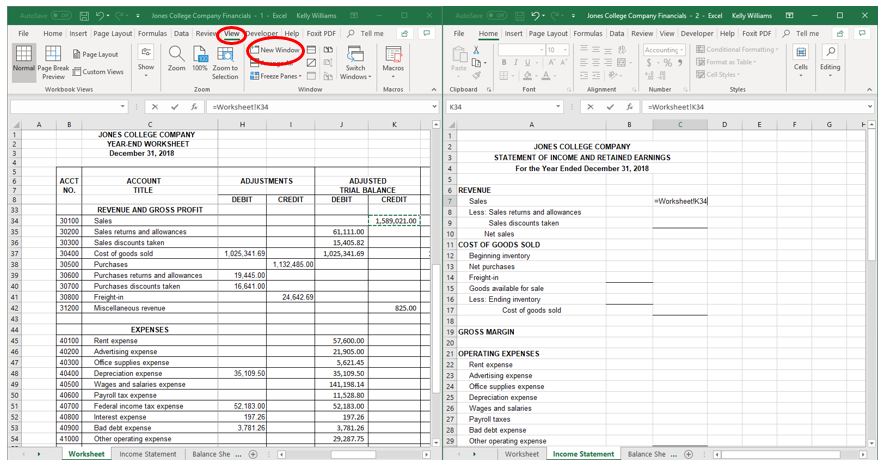Toggle AutoSave switch in the left window
Viewport: 885px width, 466px height.
coord(61,16)
